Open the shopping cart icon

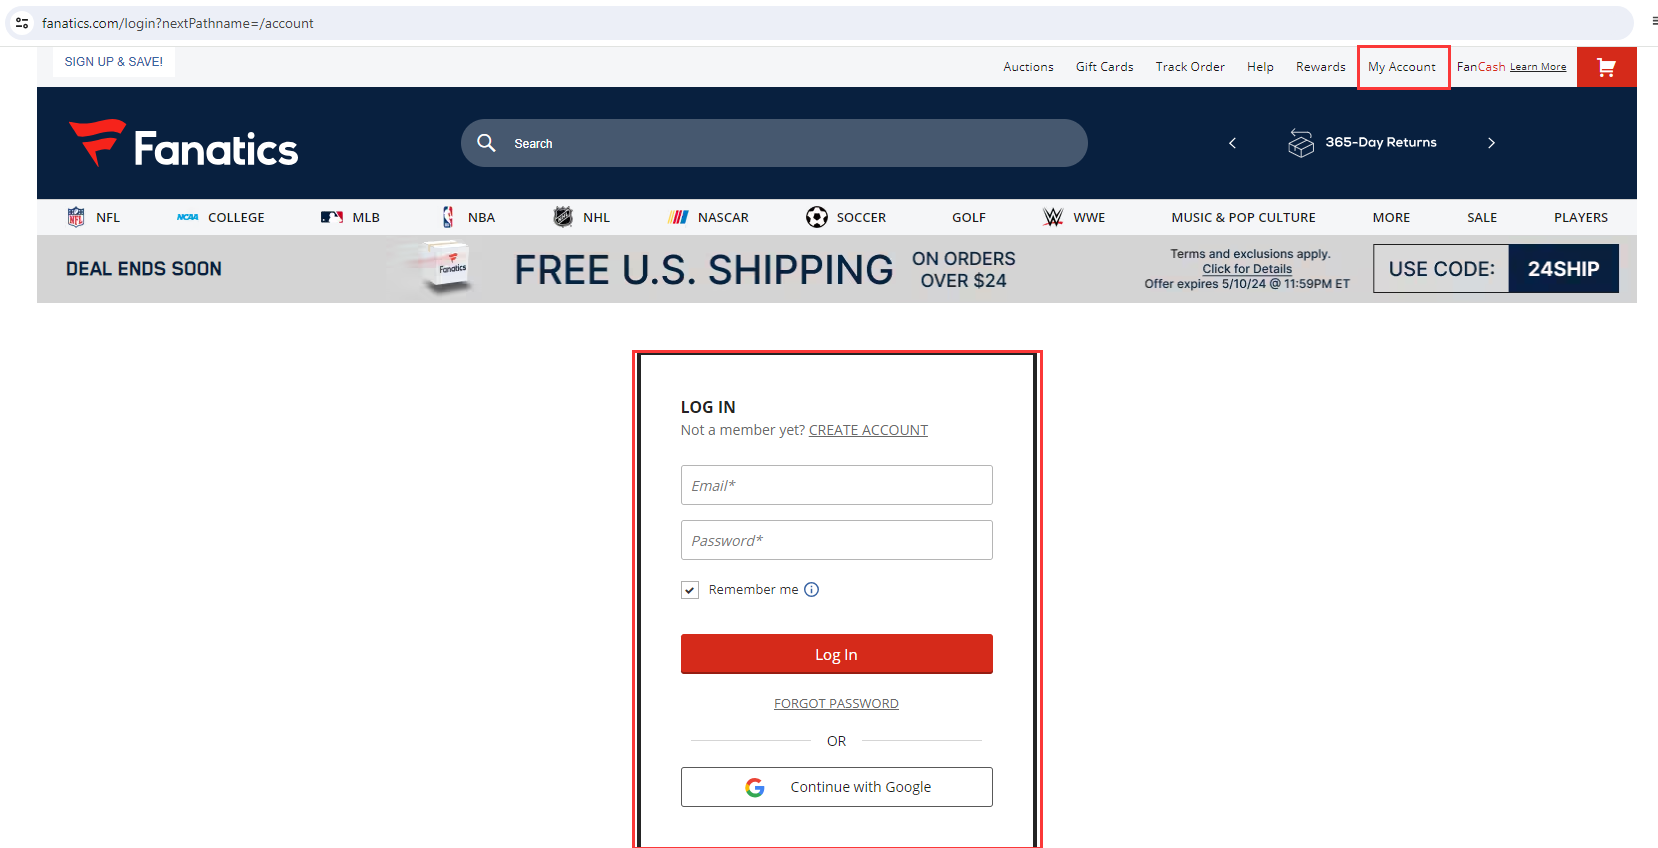(1606, 67)
